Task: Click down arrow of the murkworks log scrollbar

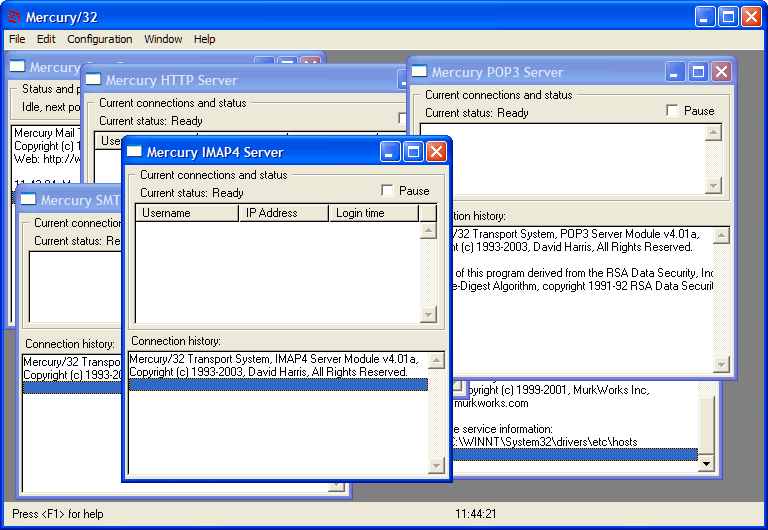Action: tap(706, 463)
